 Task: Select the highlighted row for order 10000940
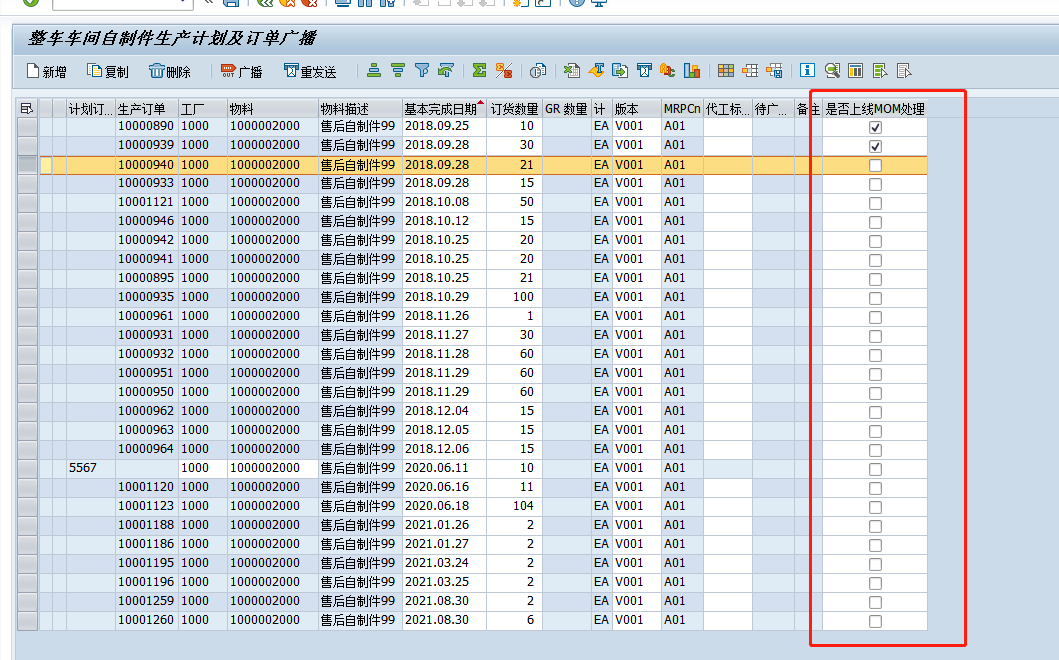28,163
